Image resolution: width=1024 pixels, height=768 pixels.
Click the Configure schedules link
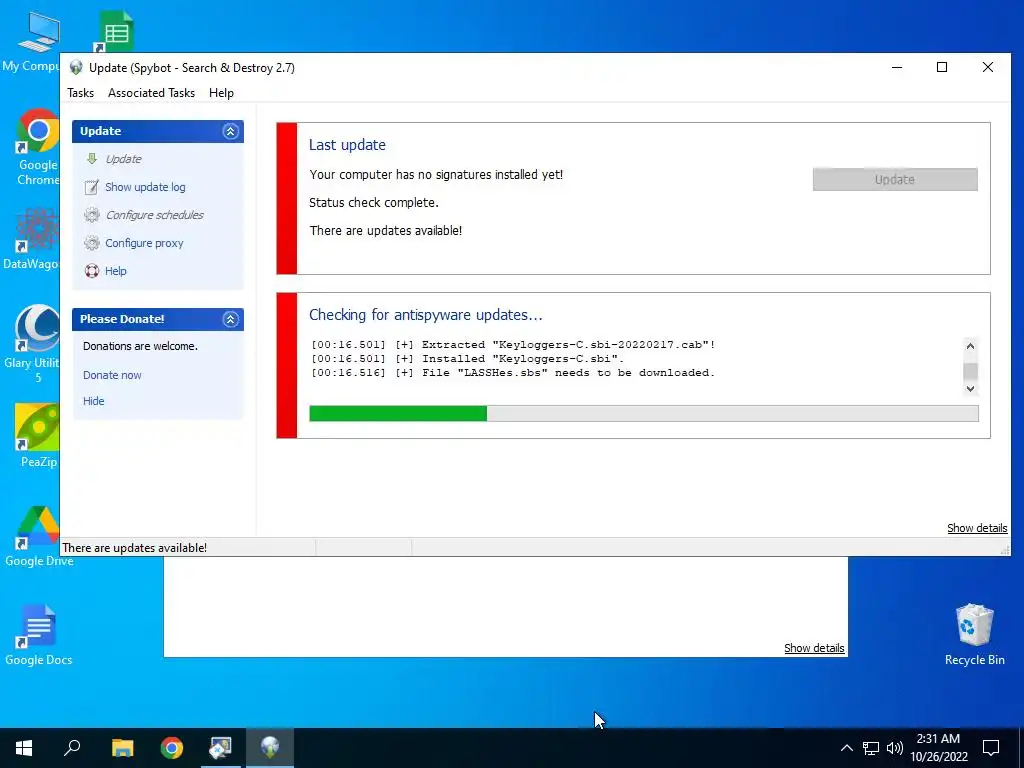[154, 215]
